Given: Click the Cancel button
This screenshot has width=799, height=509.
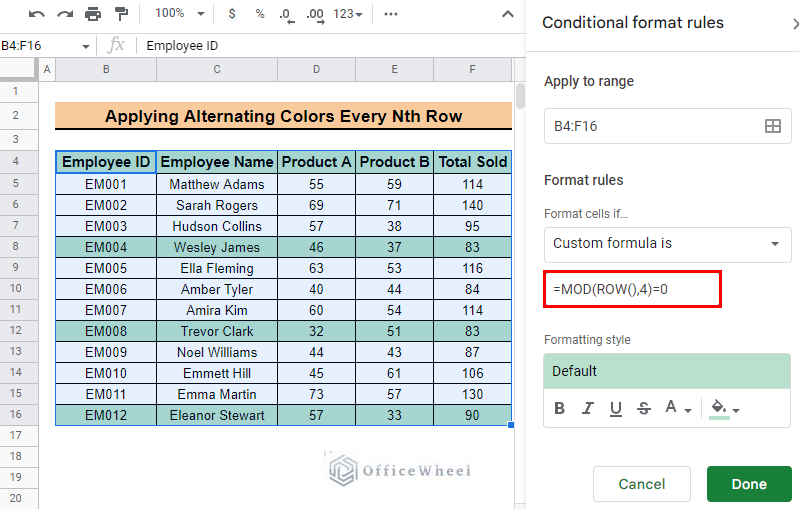Looking at the screenshot, I should tap(642, 484).
